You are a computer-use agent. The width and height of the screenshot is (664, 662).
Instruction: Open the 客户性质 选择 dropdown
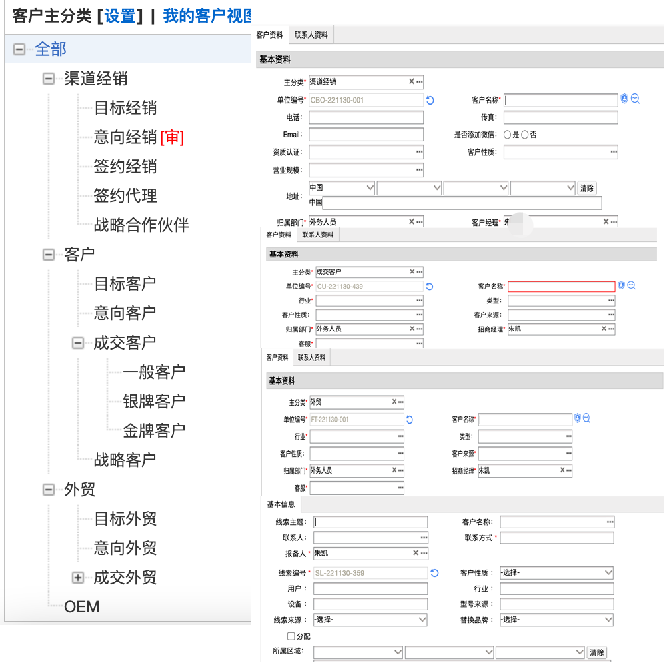(x=556, y=573)
